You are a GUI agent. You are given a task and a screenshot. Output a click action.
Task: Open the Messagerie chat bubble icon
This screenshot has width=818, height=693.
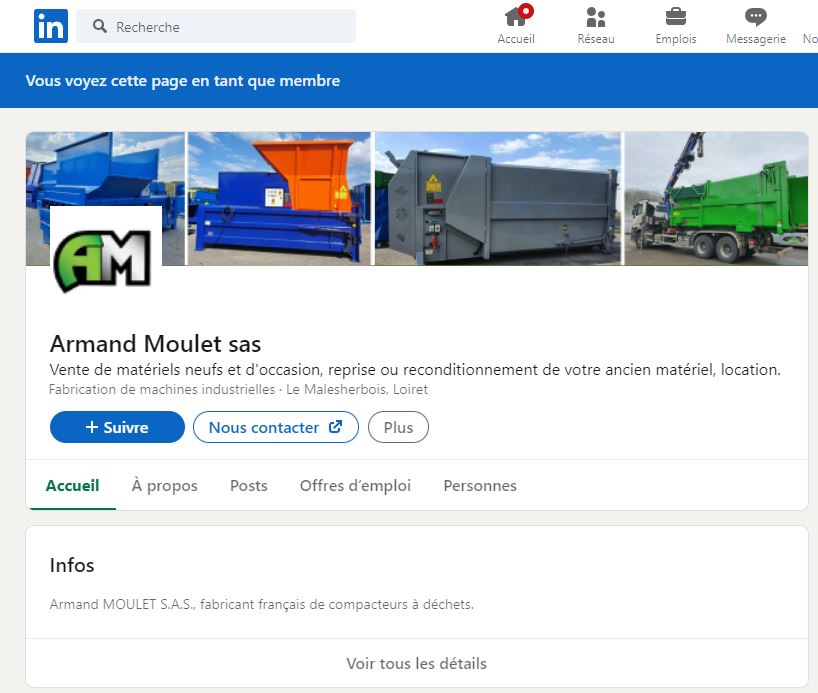click(755, 17)
